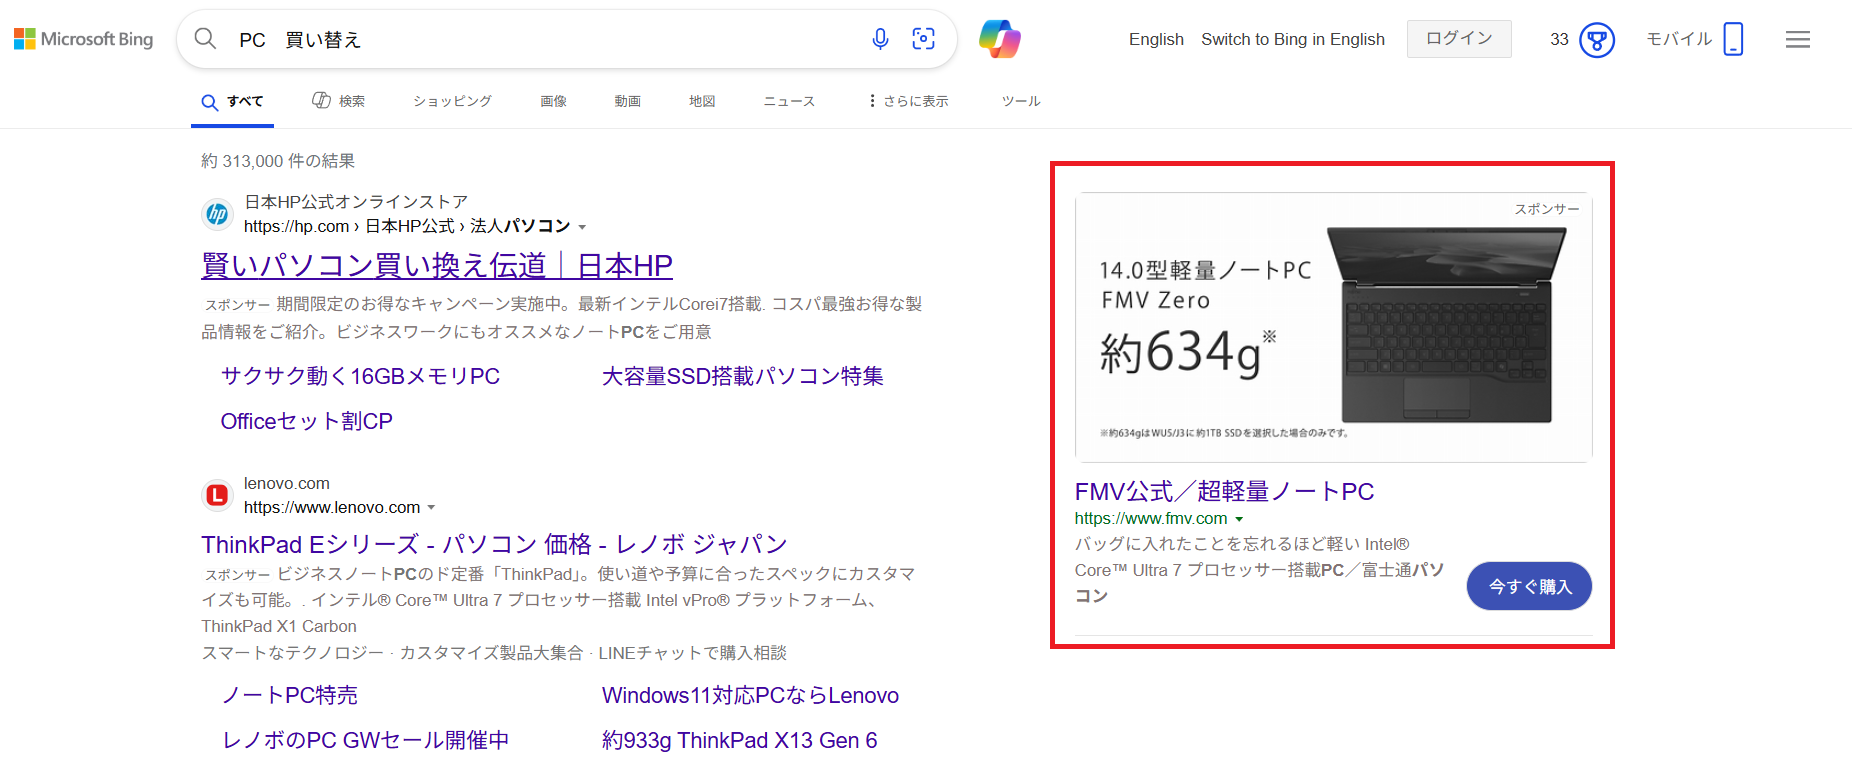
Task: Select the すべて tab
Action: 233,101
